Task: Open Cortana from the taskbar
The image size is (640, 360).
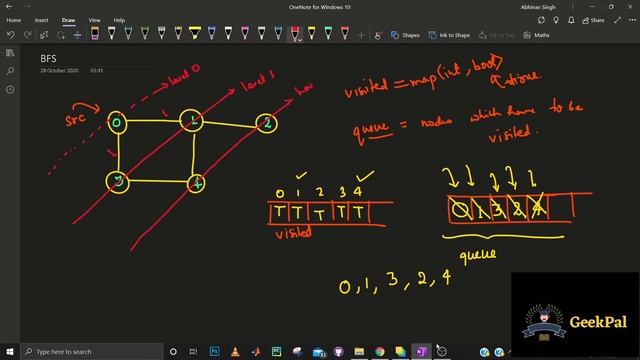Action: click(x=173, y=351)
